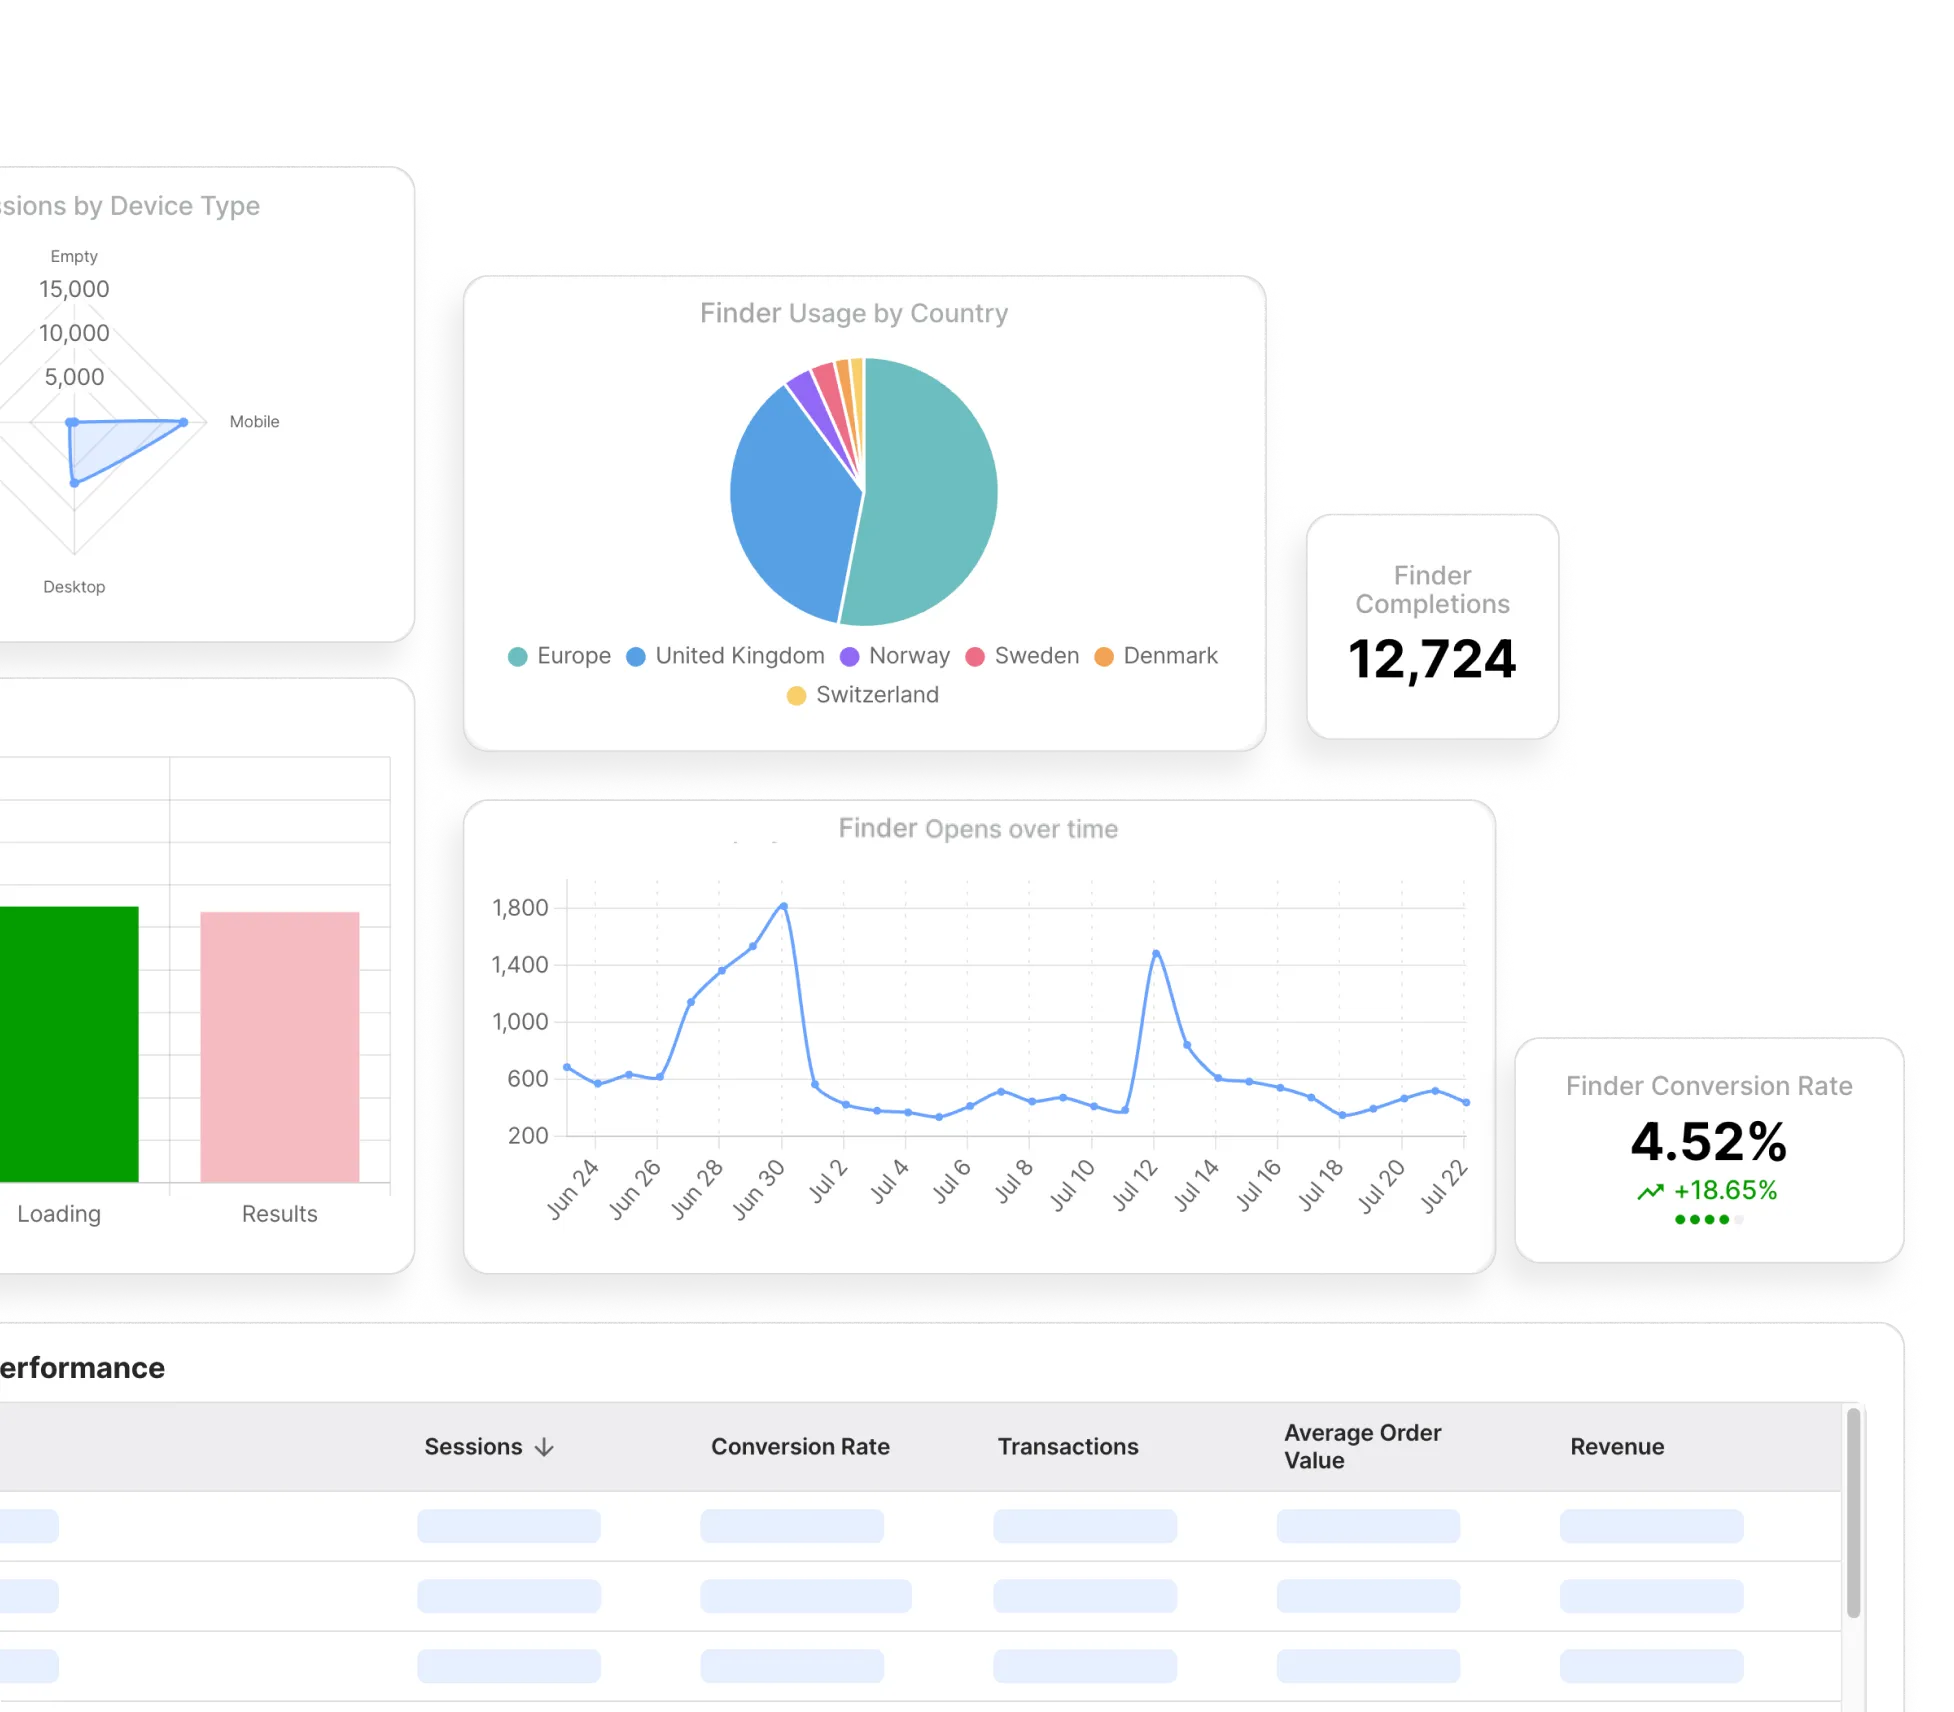Click the Switzerland legend color dot

[x=796, y=696]
